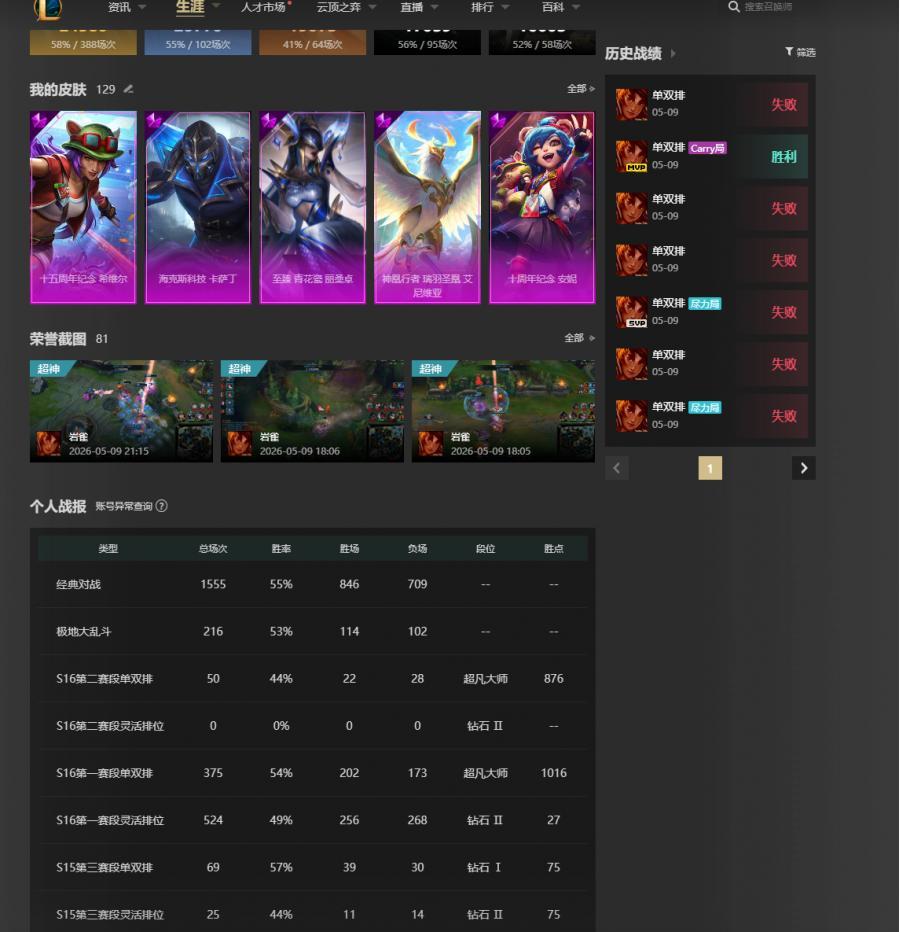Click in the 搜索召唤师 search field
Screen dimensions: 900x932
pyautogui.click(x=768, y=7)
